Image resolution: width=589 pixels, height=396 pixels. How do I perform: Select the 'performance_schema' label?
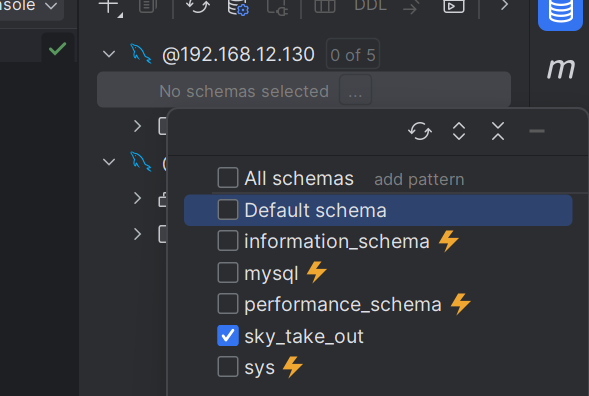pos(343,304)
